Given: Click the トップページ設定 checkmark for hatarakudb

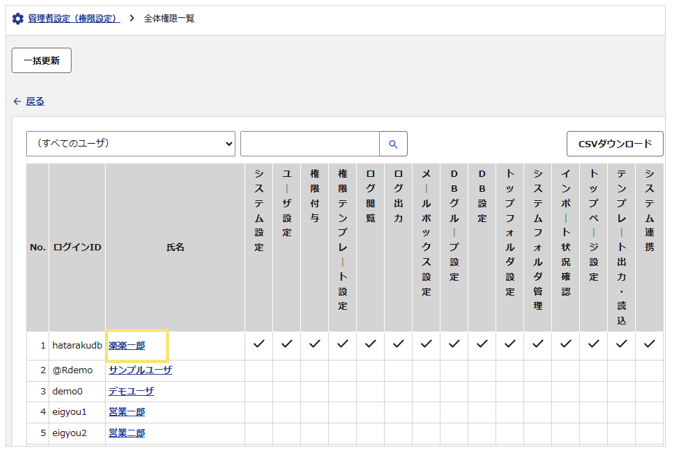Looking at the screenshot, I should tap(594, 344).
